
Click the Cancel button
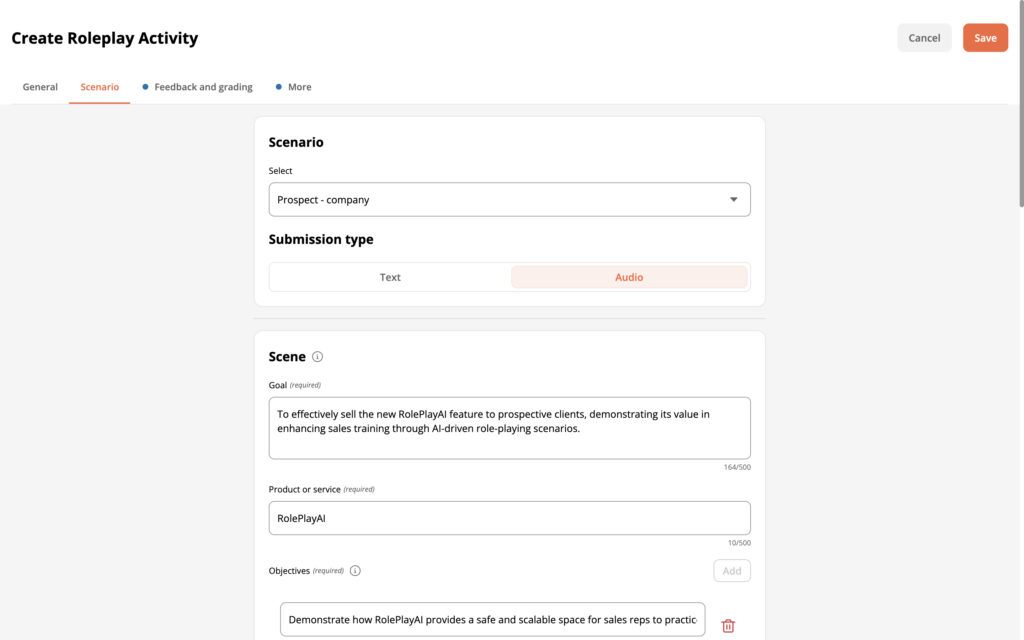pos(924,38)
